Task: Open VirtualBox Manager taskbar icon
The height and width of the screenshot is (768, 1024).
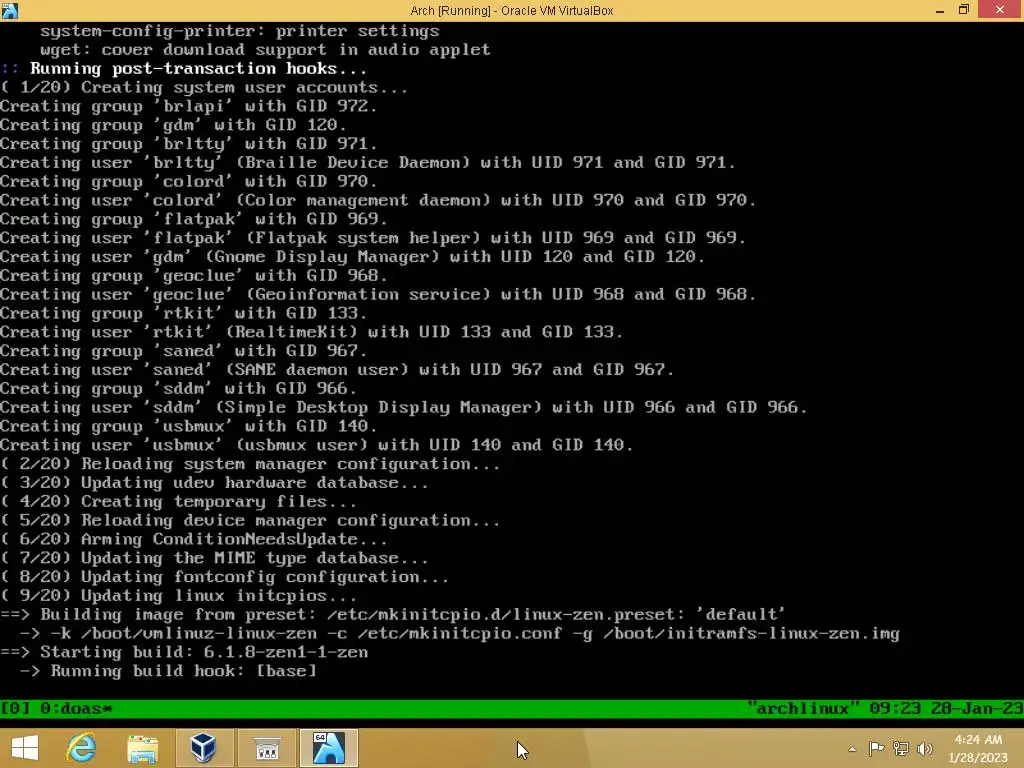Action: [203, 748]
